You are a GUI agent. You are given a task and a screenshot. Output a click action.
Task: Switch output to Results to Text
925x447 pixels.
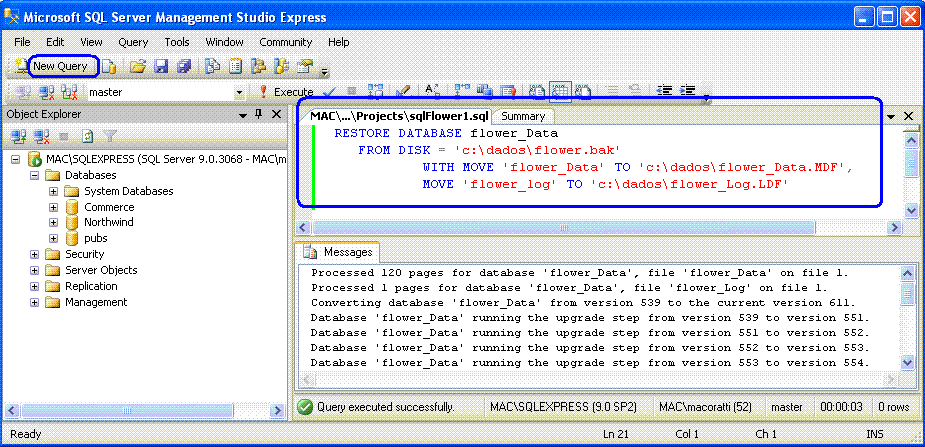click(538, 92)
